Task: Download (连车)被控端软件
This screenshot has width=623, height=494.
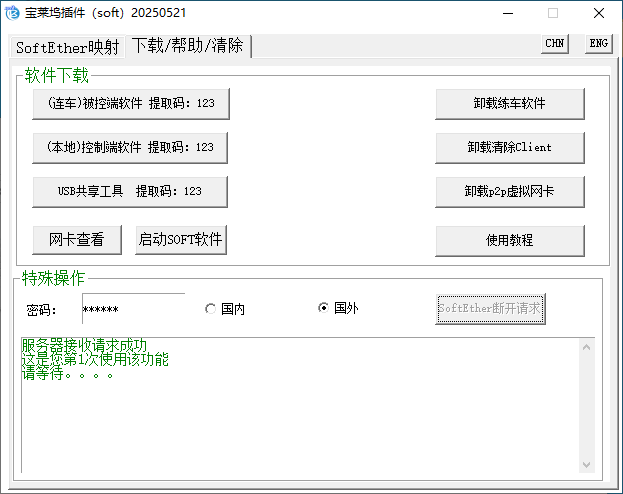Action: point(130,103)
